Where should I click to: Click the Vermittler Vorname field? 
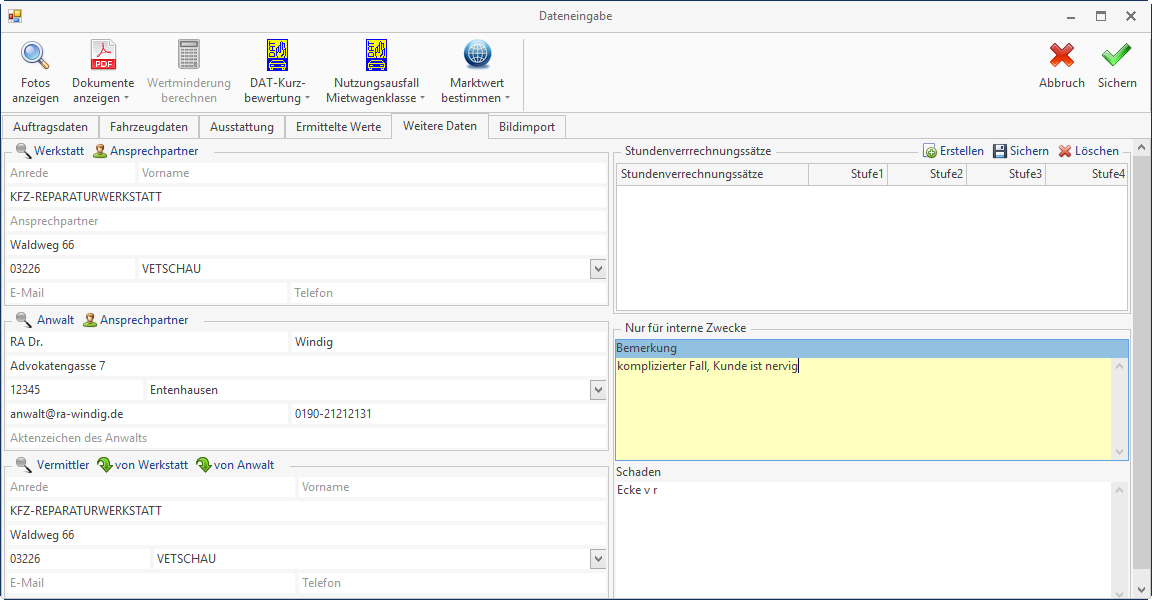pyautogui.click(x=453, y=487)
